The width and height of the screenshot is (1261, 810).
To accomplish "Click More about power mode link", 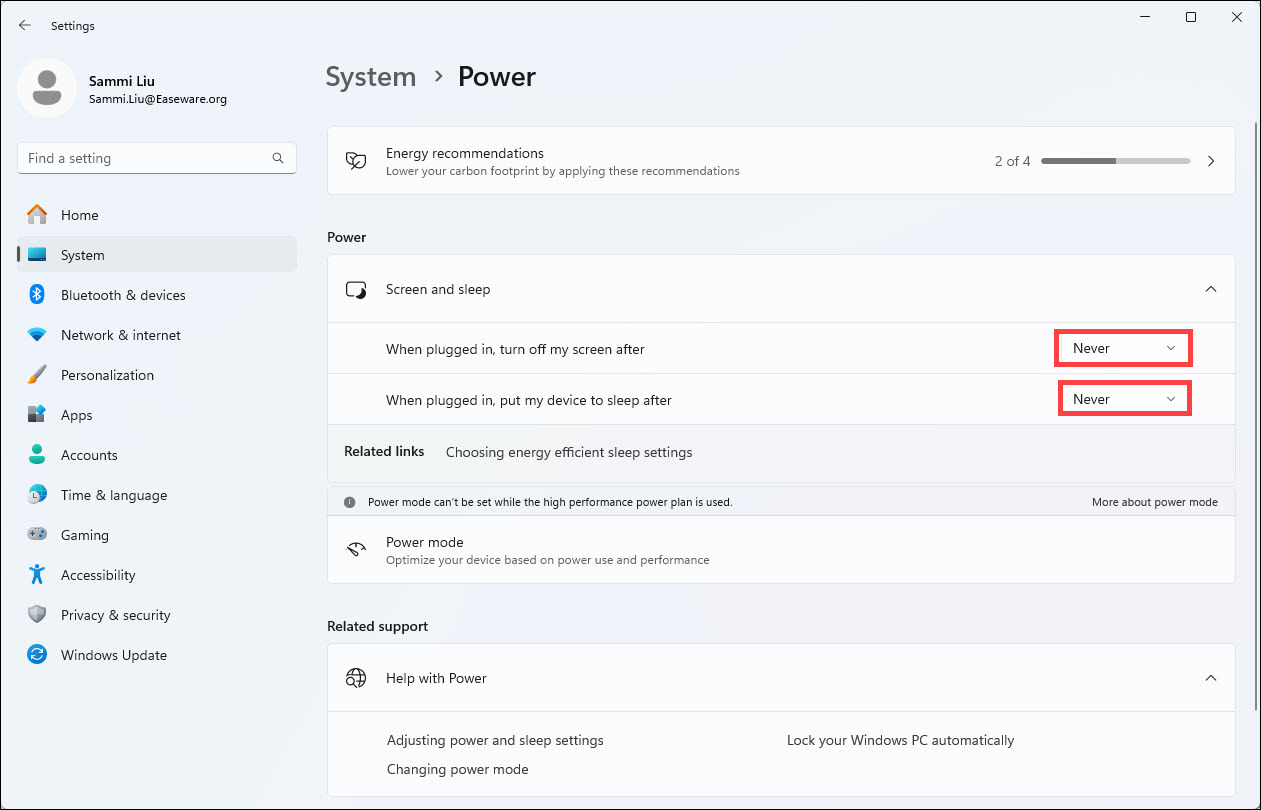I will pos(1154,502).
